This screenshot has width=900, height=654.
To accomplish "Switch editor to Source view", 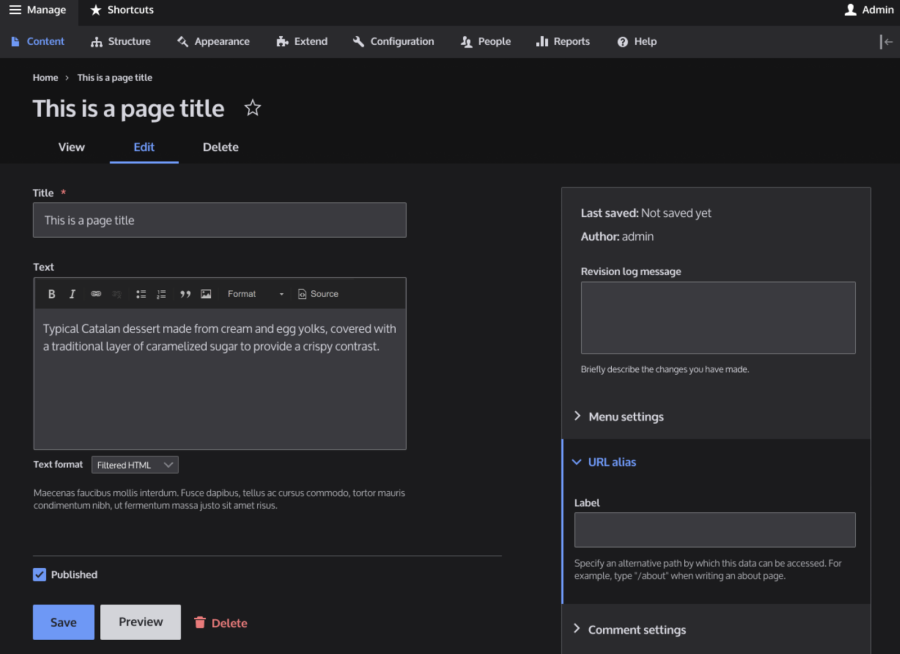I will point(318,294).
